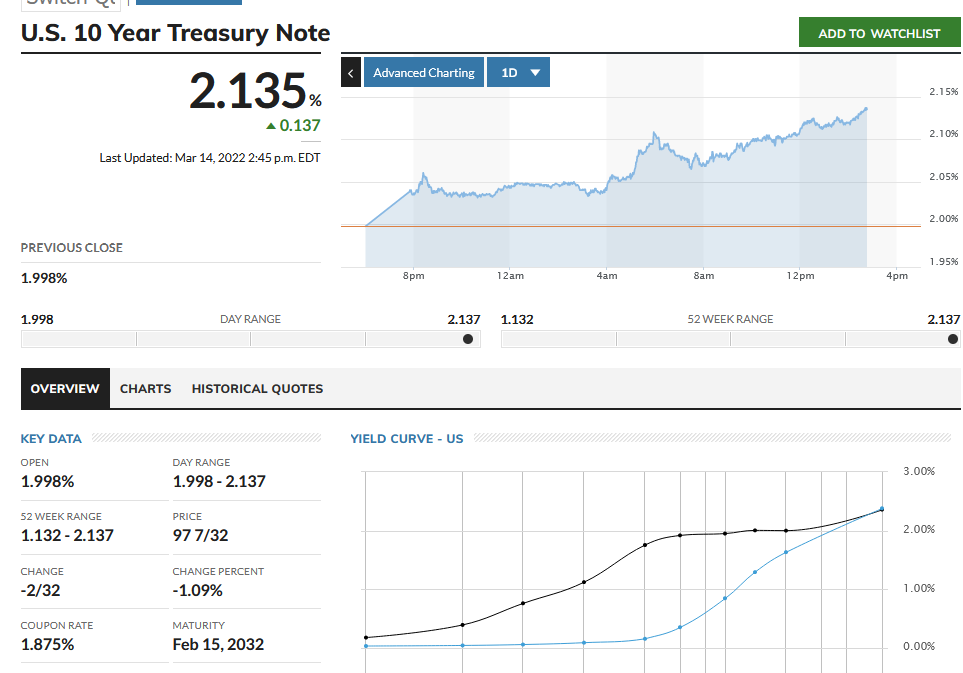Select the heading 'U.S. 10 Year Treasury Note'
The height and width of the screenshot is (673, 963).
point(176,33)
